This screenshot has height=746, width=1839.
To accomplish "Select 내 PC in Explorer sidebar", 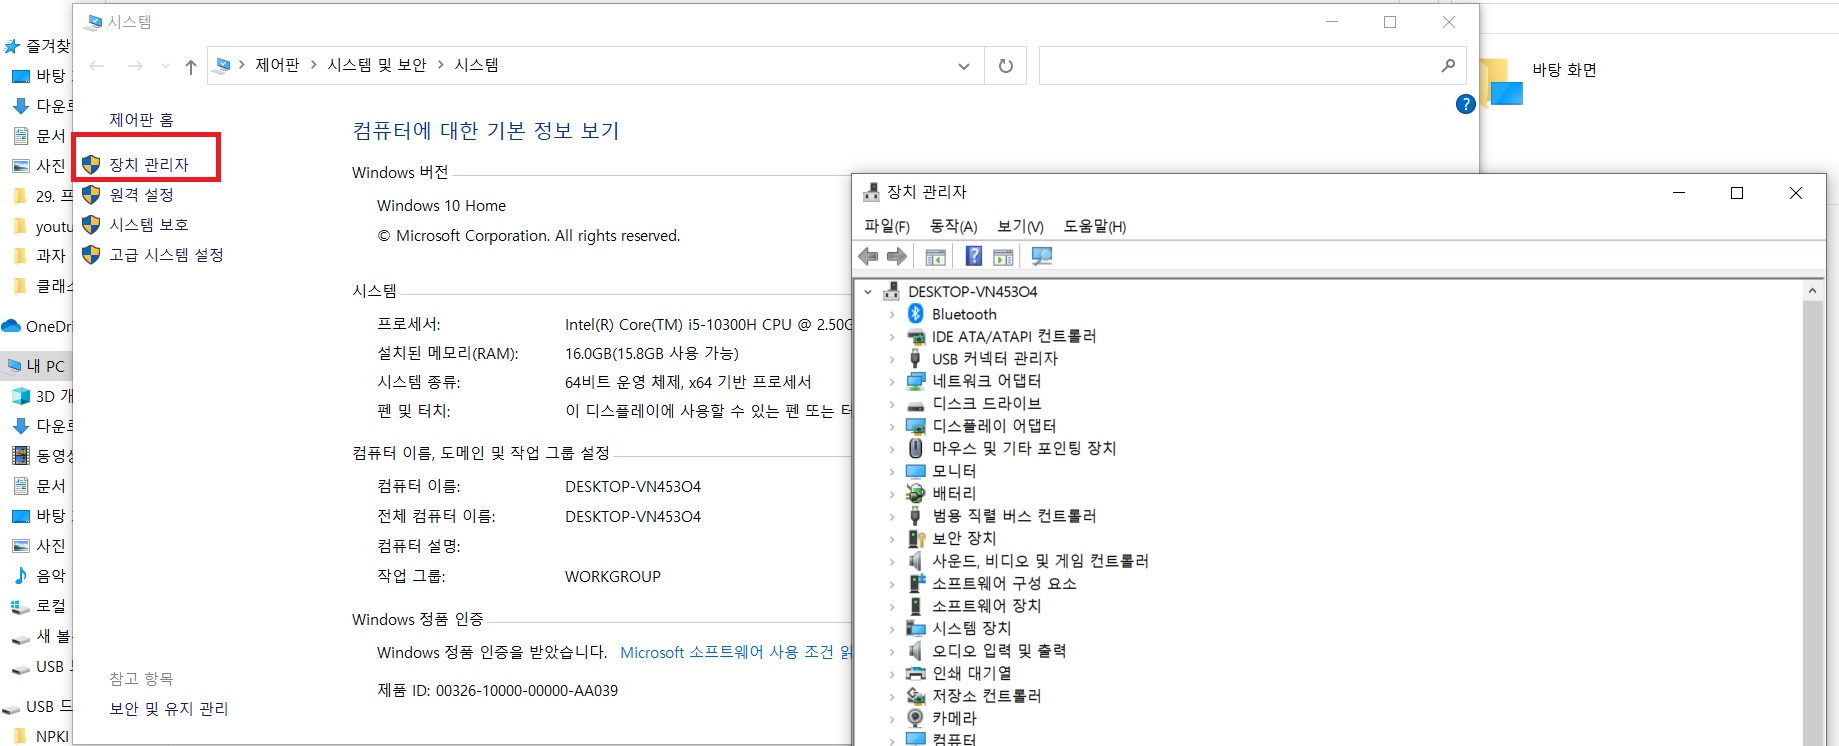I will 45,366.
